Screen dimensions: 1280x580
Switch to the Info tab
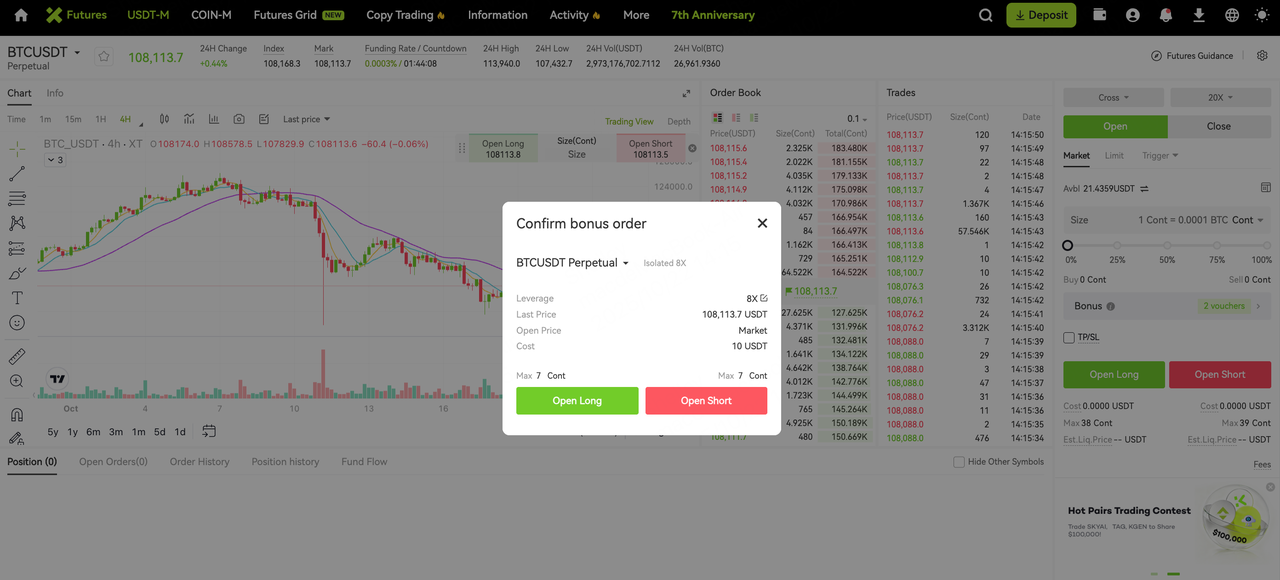click(x=55, y=93)
